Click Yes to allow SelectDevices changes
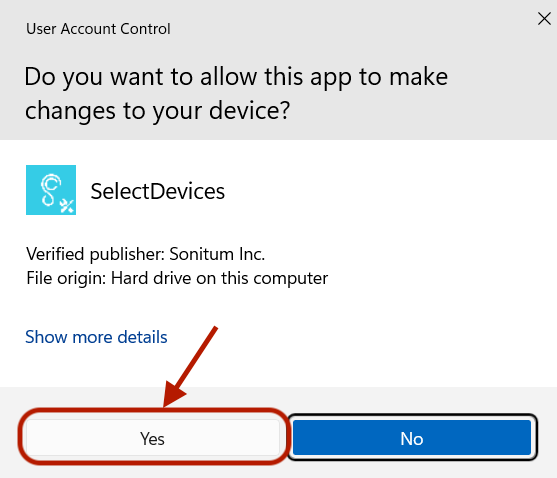Viewport: 557px width, 478px height. coord(153,438)
